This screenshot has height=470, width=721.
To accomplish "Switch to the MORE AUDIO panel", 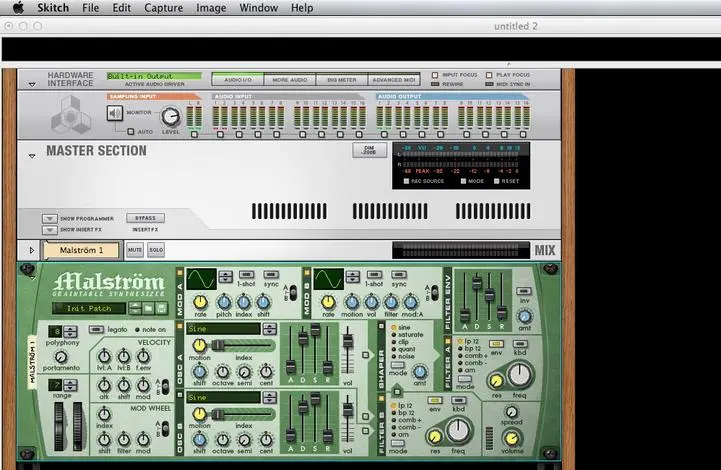I will coord(290,80).
